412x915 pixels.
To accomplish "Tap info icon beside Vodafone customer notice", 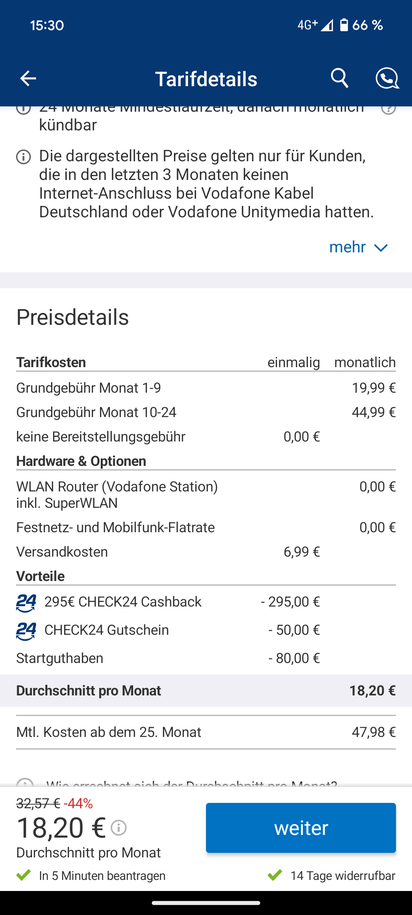I will point(23,157).
